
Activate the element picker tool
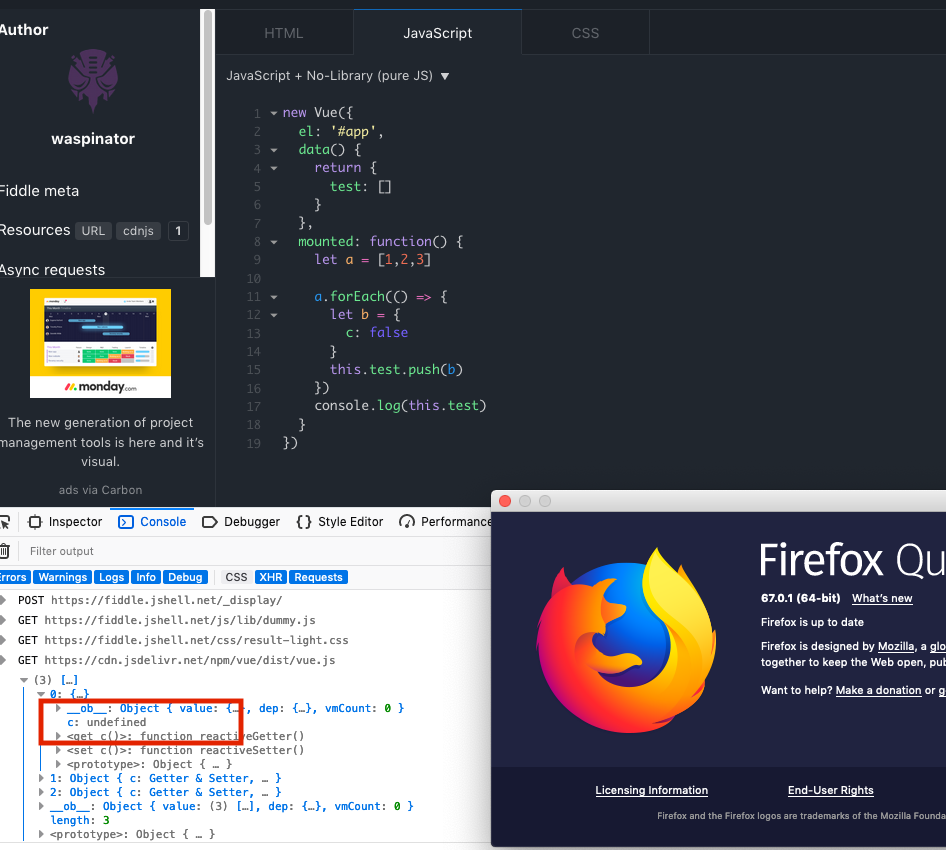(x=4, y=521)
